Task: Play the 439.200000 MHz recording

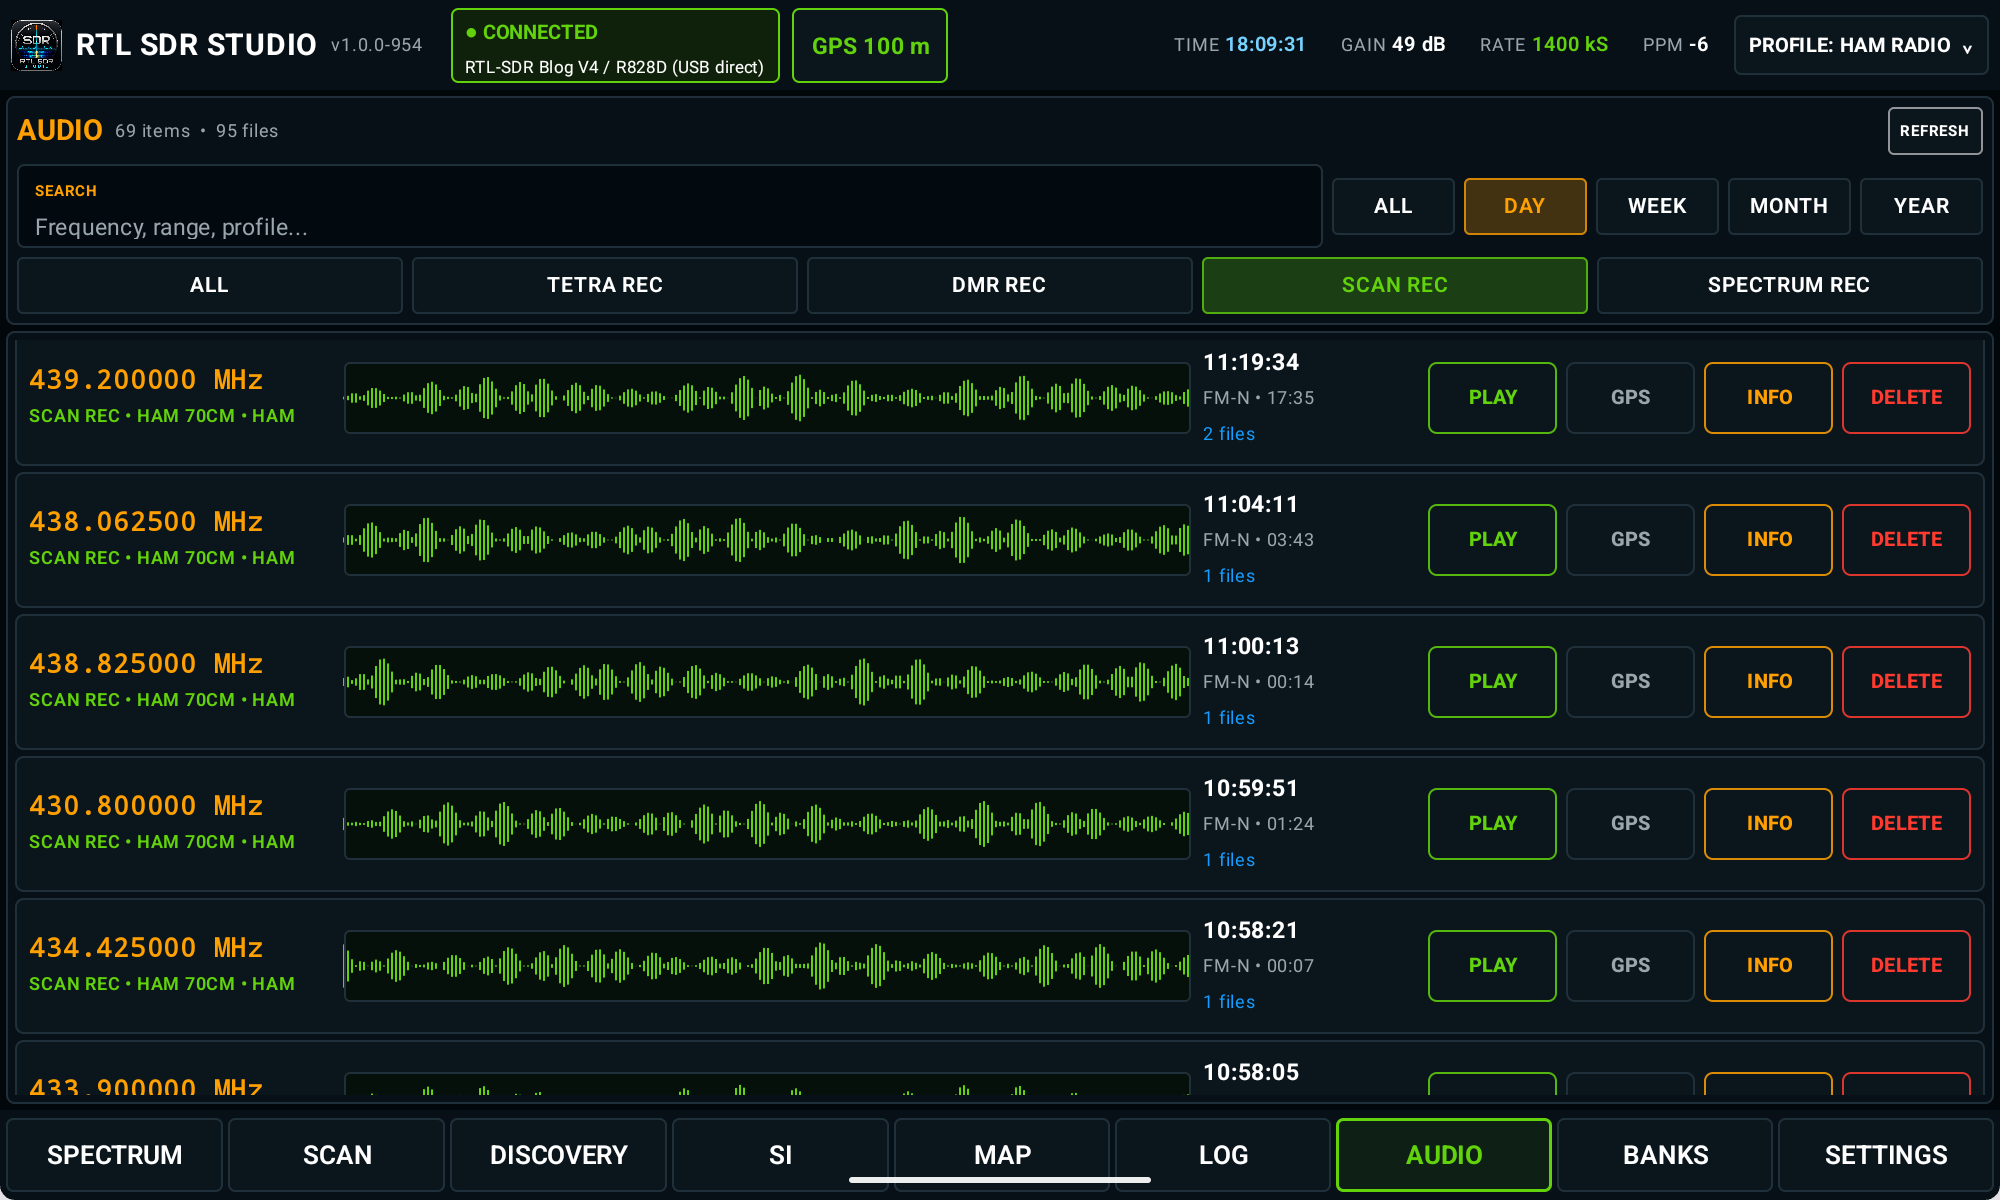Action: pyautogui.click(x=1492, y=398)
